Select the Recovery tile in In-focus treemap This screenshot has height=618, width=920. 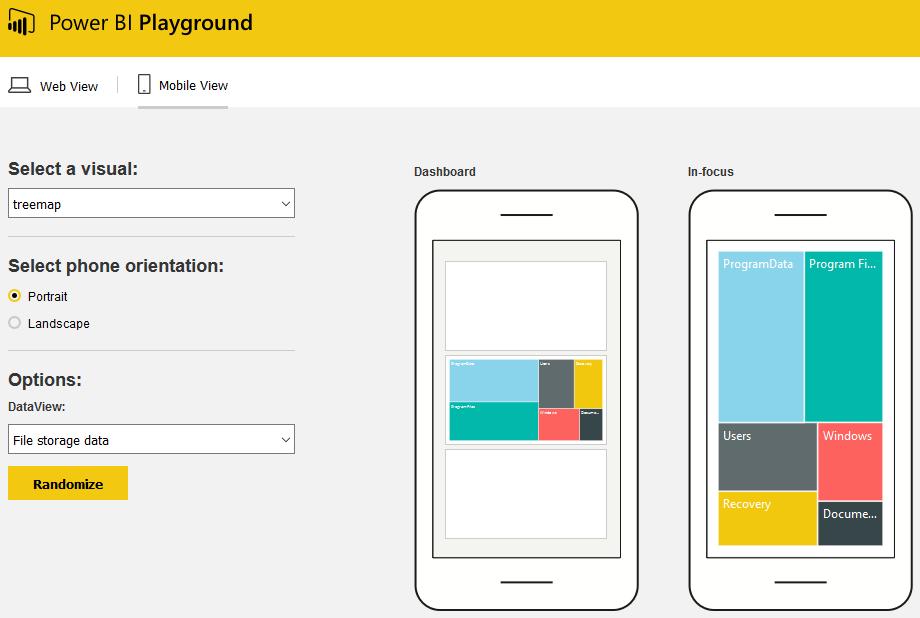[x=767, y=518]
